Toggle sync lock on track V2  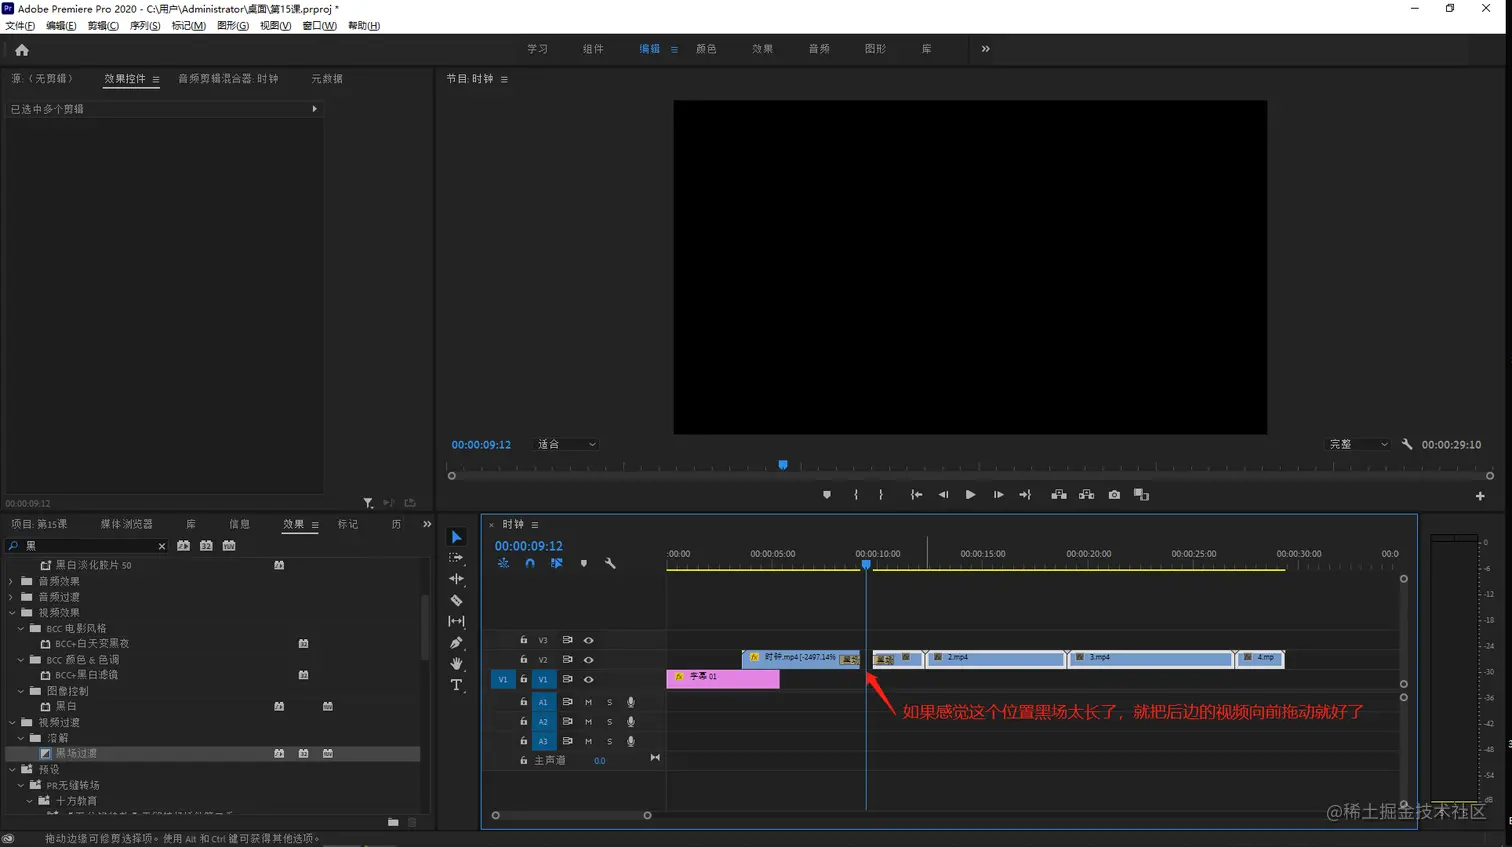click(567, 660)
